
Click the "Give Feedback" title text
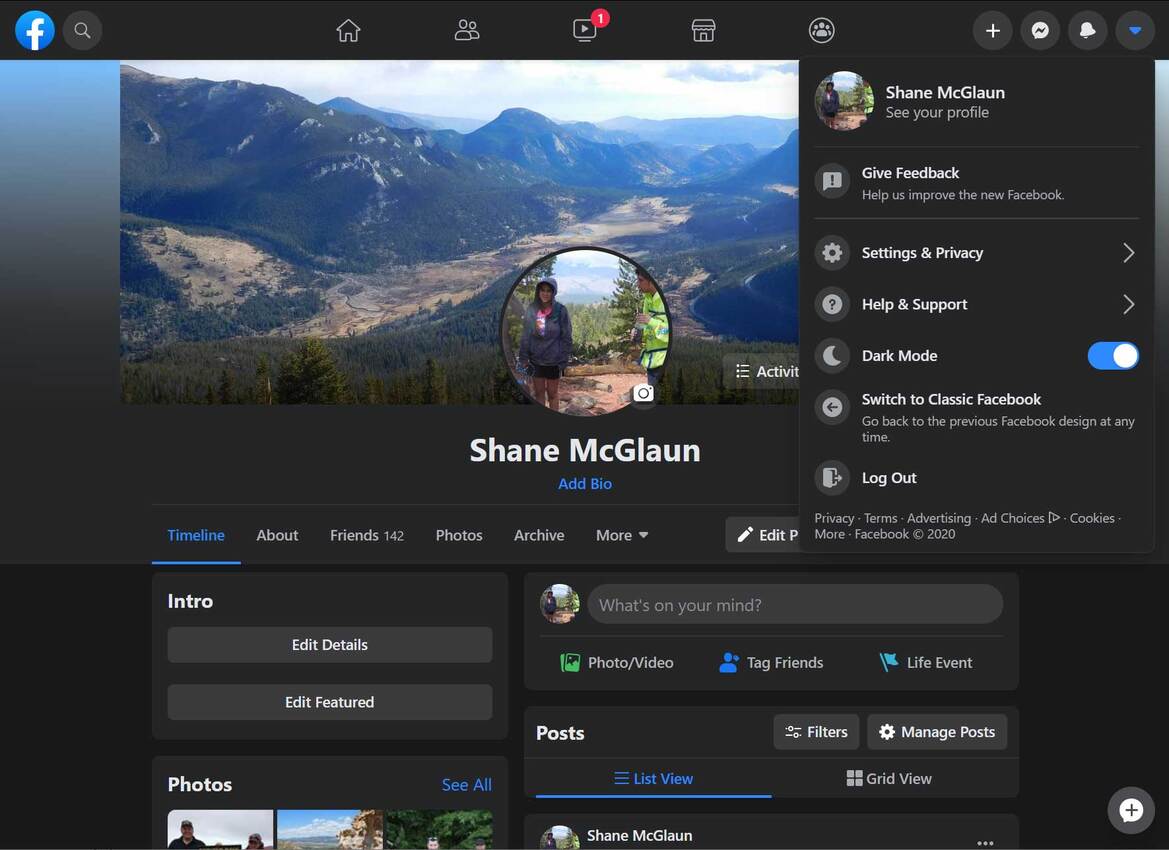pos(910,173)
